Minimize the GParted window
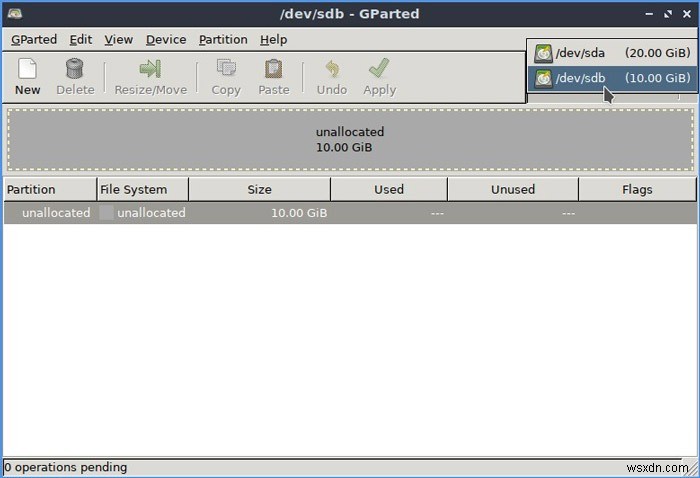The height and width of the screenshot is (478, 700). click(x=649, y=14)
